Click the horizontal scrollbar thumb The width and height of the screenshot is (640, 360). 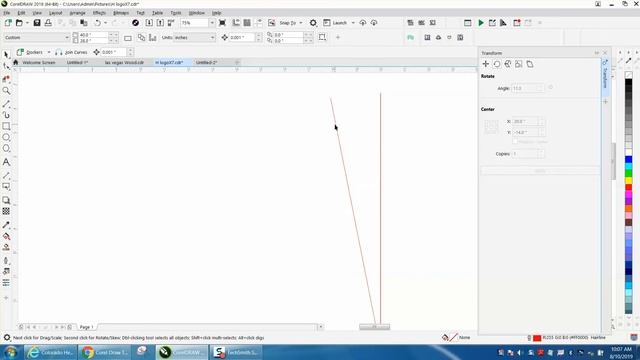[374, 327]
